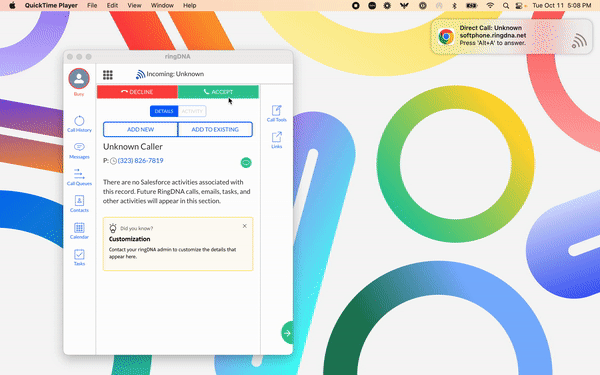
Task: Click the date and time in menu bar
Action: 562,5
